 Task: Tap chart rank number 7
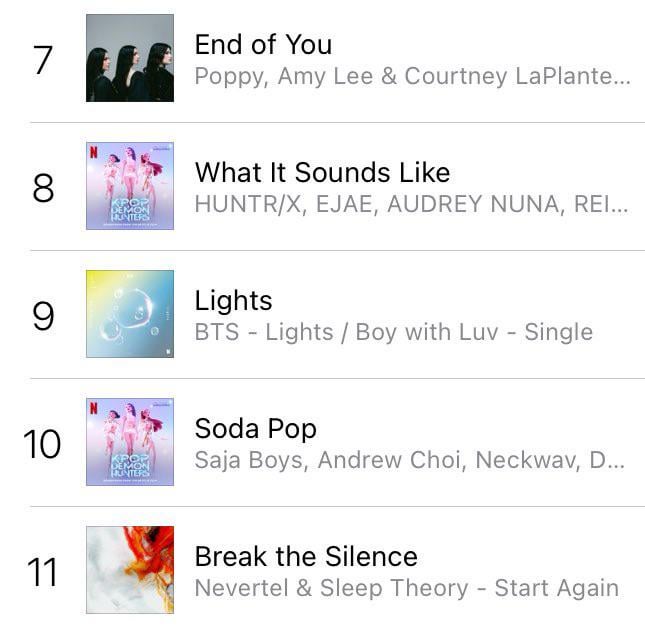[x=42, y=60]
